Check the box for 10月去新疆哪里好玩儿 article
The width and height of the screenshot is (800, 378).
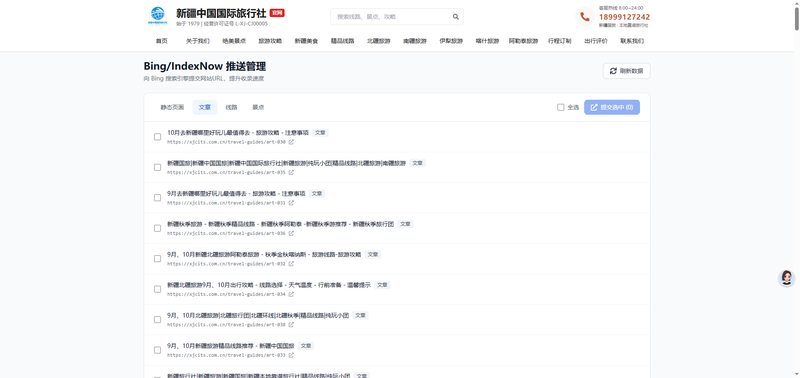click(158, 137)
